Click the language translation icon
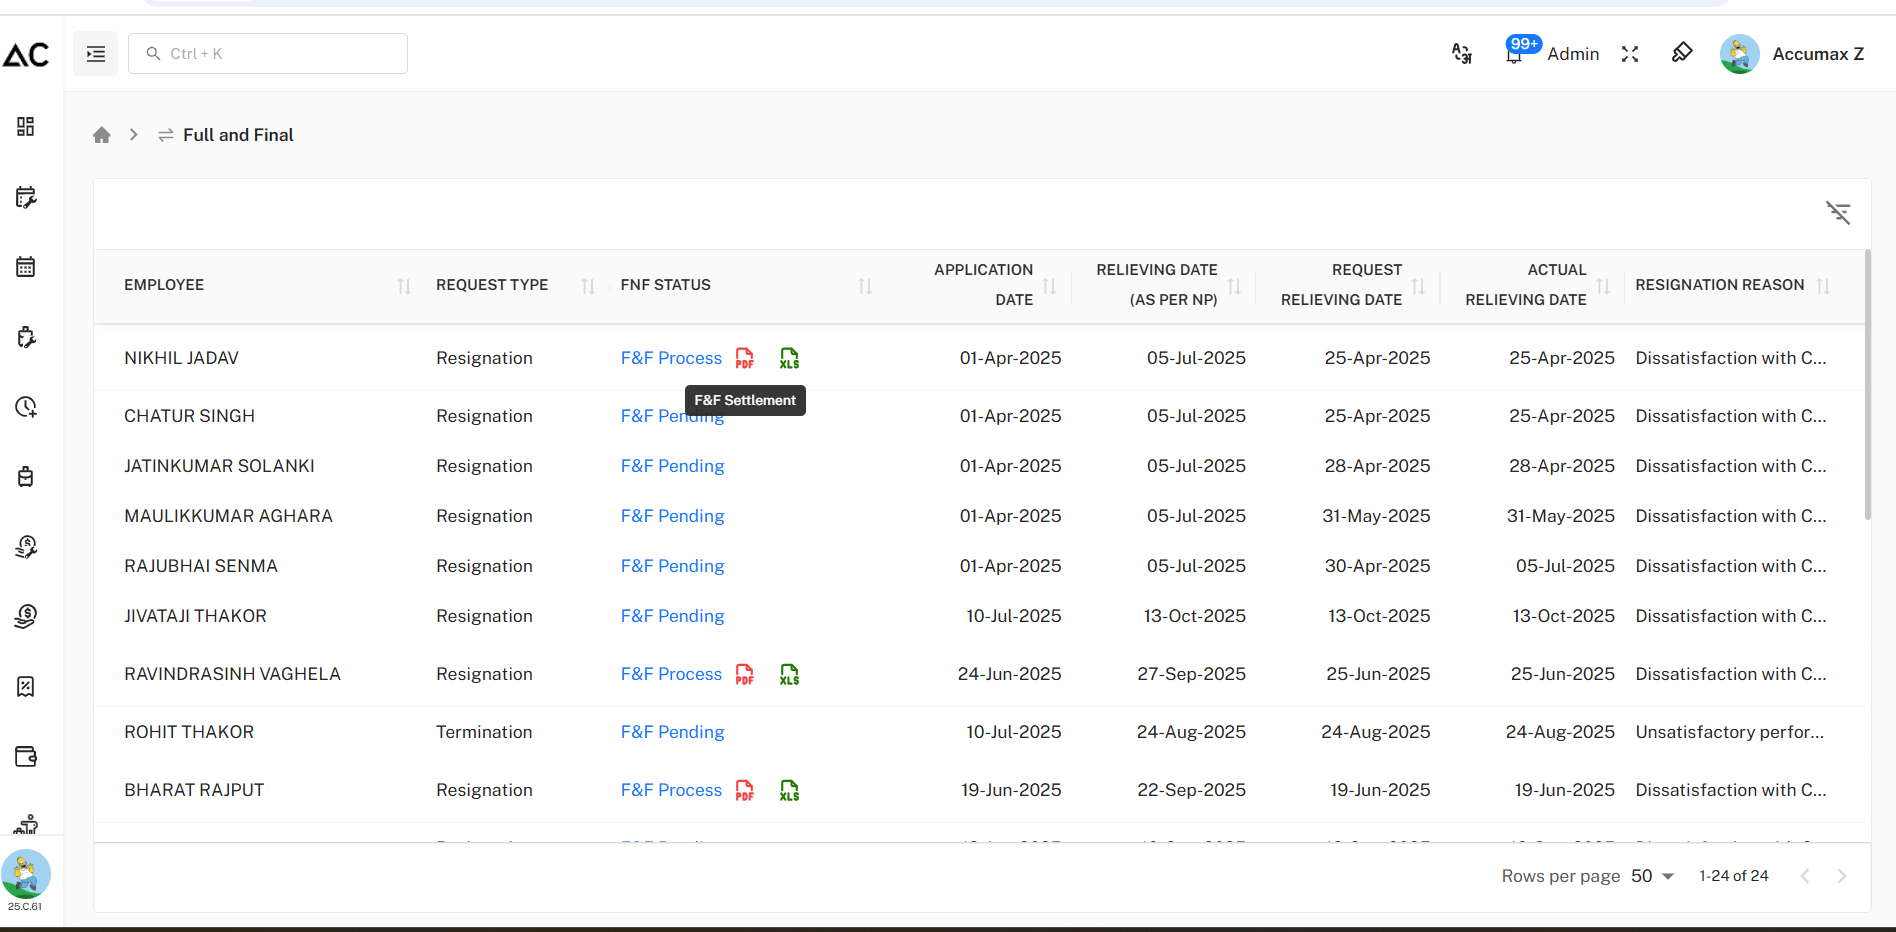This screenshot has width=1896, height=932. tap(1461, 54)
